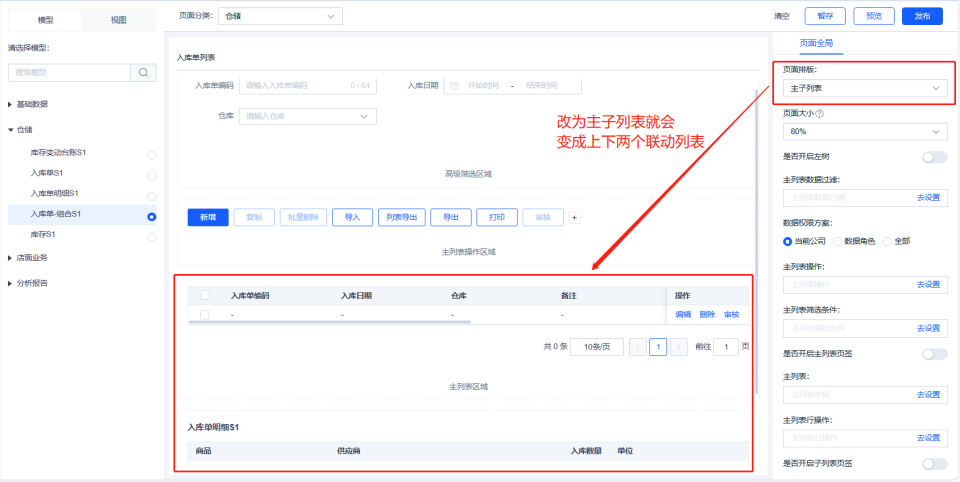Image resolution: width=960 pixels, height=482 pixels.
Task: Go to the previous page arrow
Action: [x=638, y=347]
